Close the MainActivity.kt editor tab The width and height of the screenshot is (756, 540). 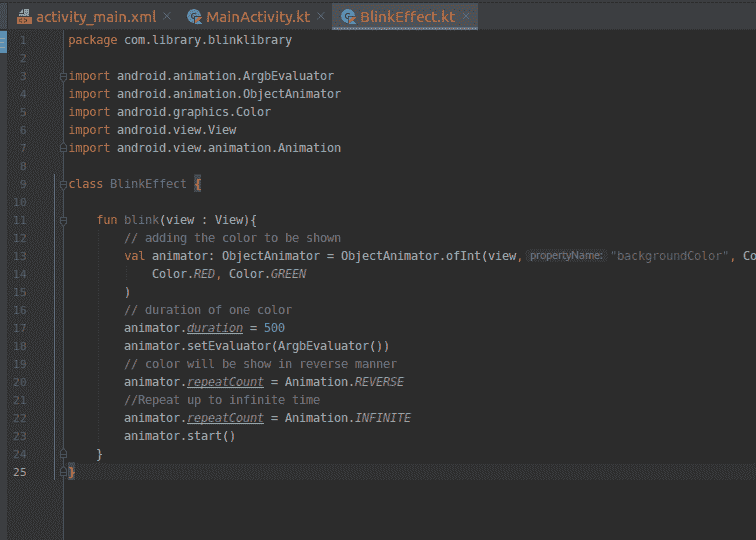(x=321, y=18)
